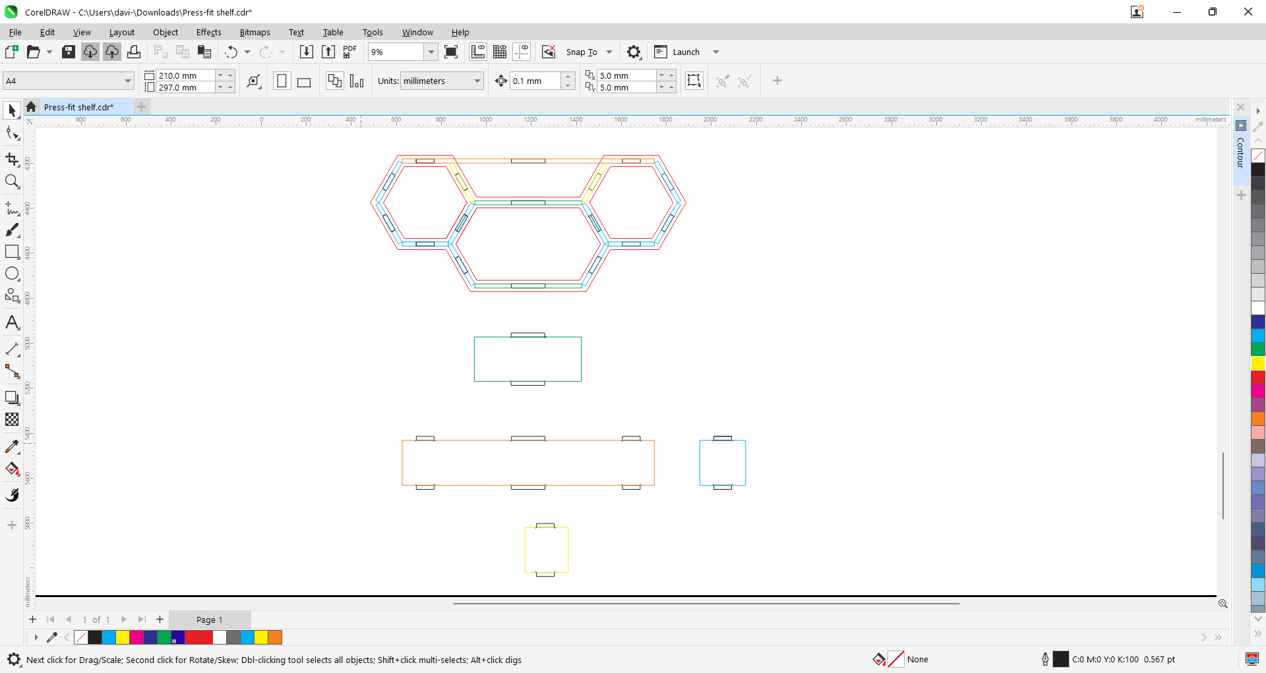Open the Effects menu

coord(208,32)
